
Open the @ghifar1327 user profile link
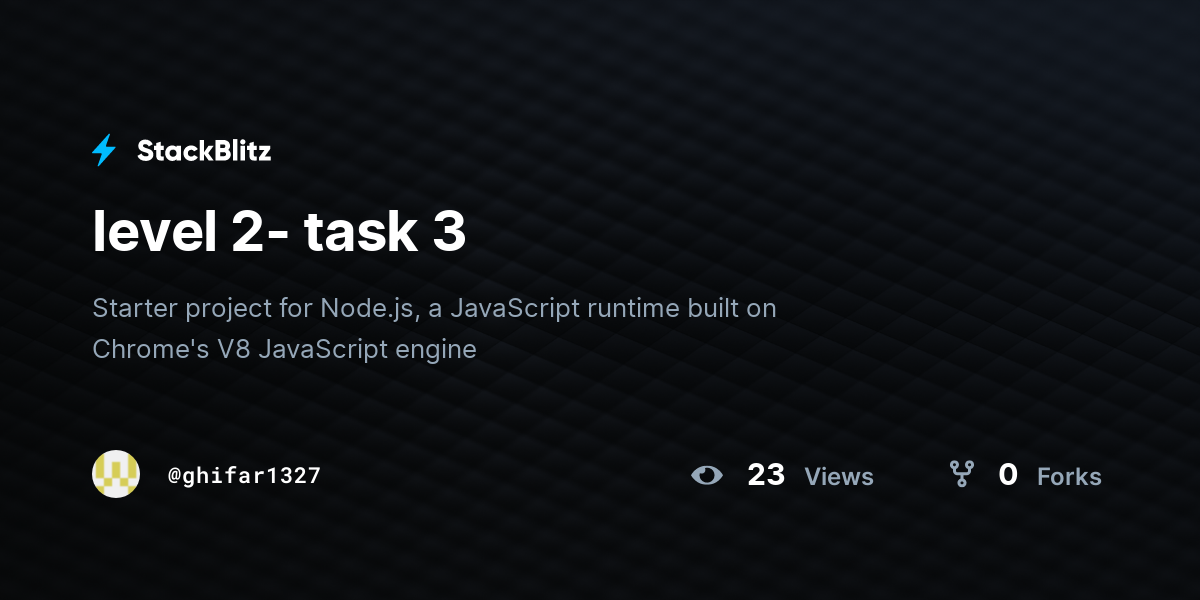point(244,476)
